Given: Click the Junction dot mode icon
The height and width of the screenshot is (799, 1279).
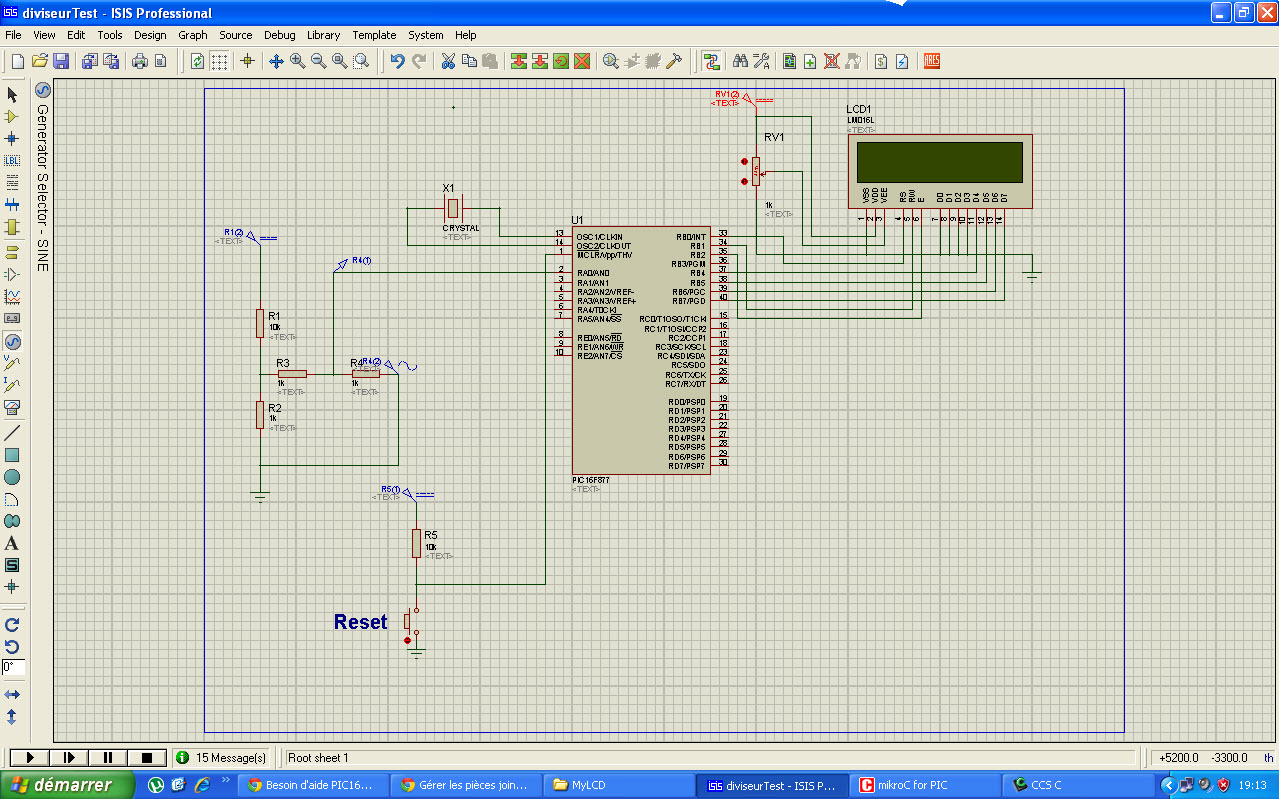Looking at the screenshot, I should tap(12, 139).
